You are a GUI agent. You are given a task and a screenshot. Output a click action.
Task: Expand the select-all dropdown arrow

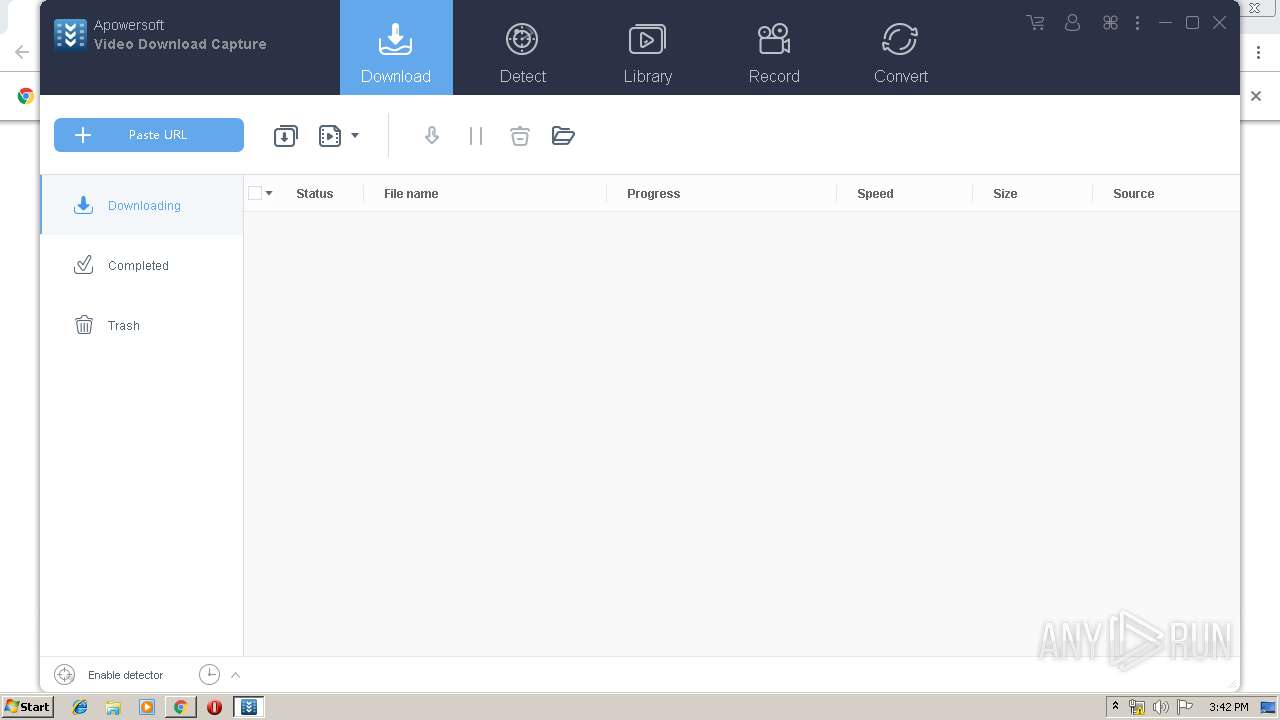tap(269, 193)
